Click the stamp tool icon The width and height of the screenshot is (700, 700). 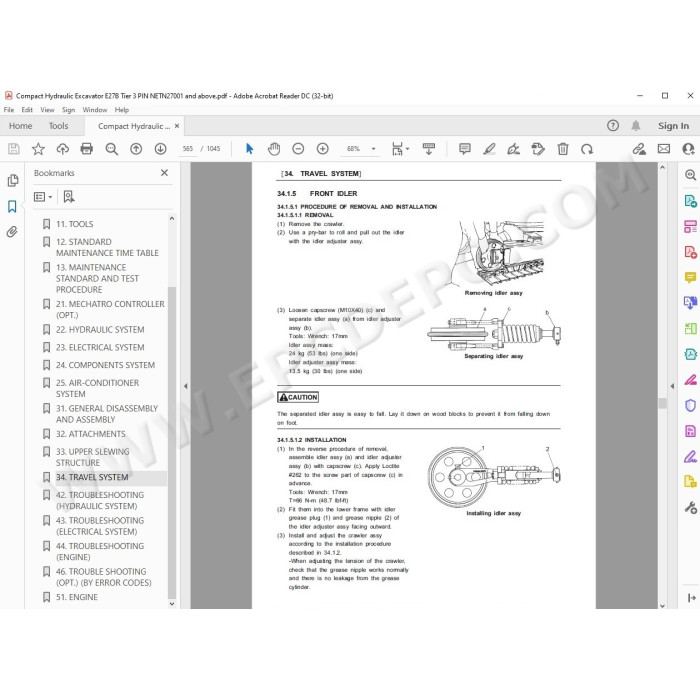tap(538, 149)
